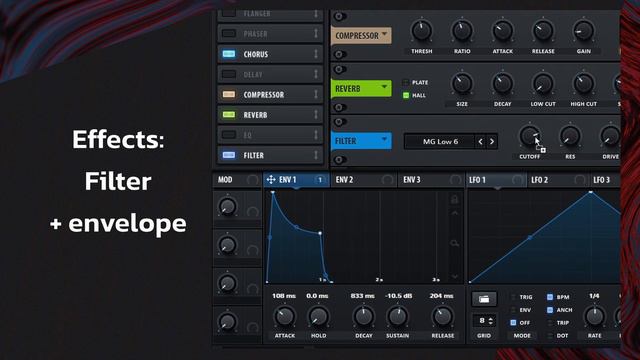Screen dimensions: 640x360
Task: Enable the Phaser effect in rack list
Action: [x=229, y=34]
